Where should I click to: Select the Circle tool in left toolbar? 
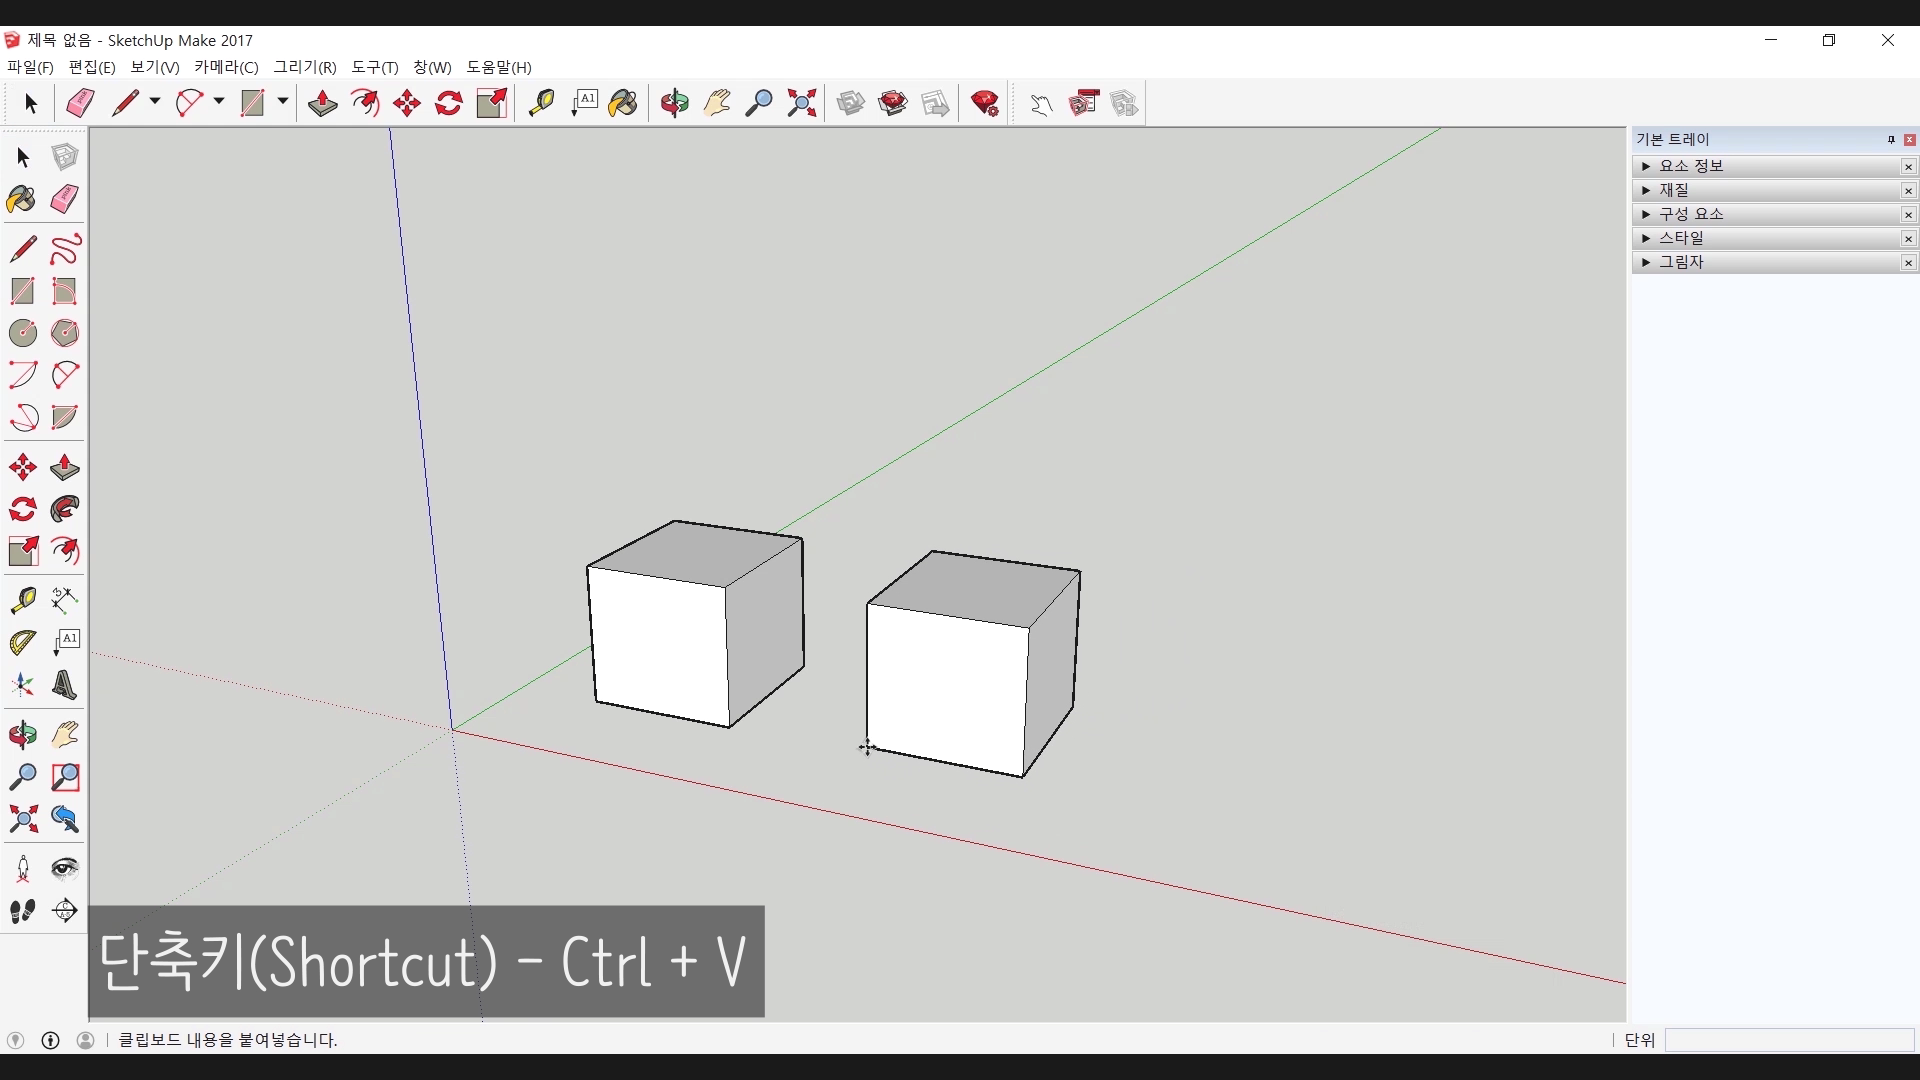click(x=23, y=333)
